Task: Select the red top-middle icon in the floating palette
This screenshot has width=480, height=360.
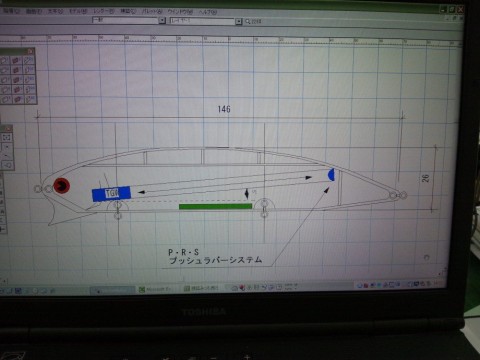Action: click(17, 61)
